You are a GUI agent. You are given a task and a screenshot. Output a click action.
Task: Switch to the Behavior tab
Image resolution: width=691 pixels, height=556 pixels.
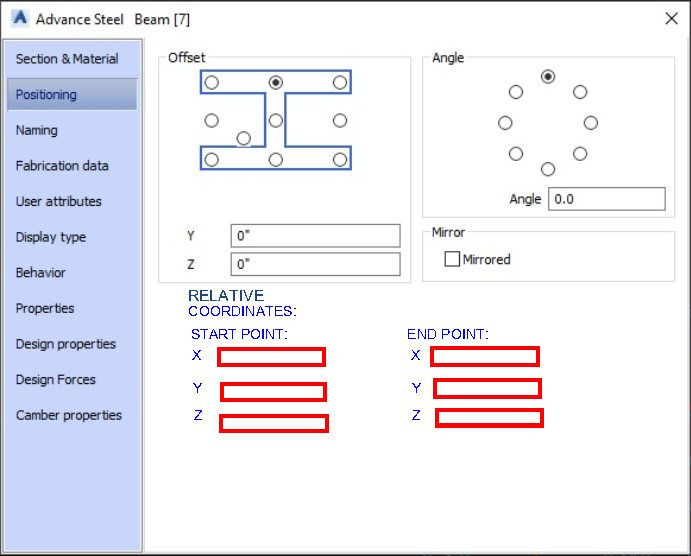[72, 272]
